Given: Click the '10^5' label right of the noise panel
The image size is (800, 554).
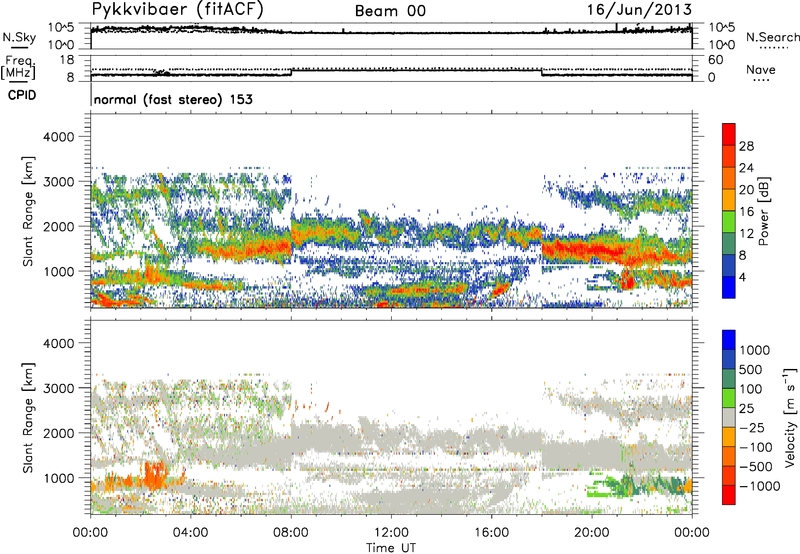Looking at the screenshot, I should click(x=722, y=27).
